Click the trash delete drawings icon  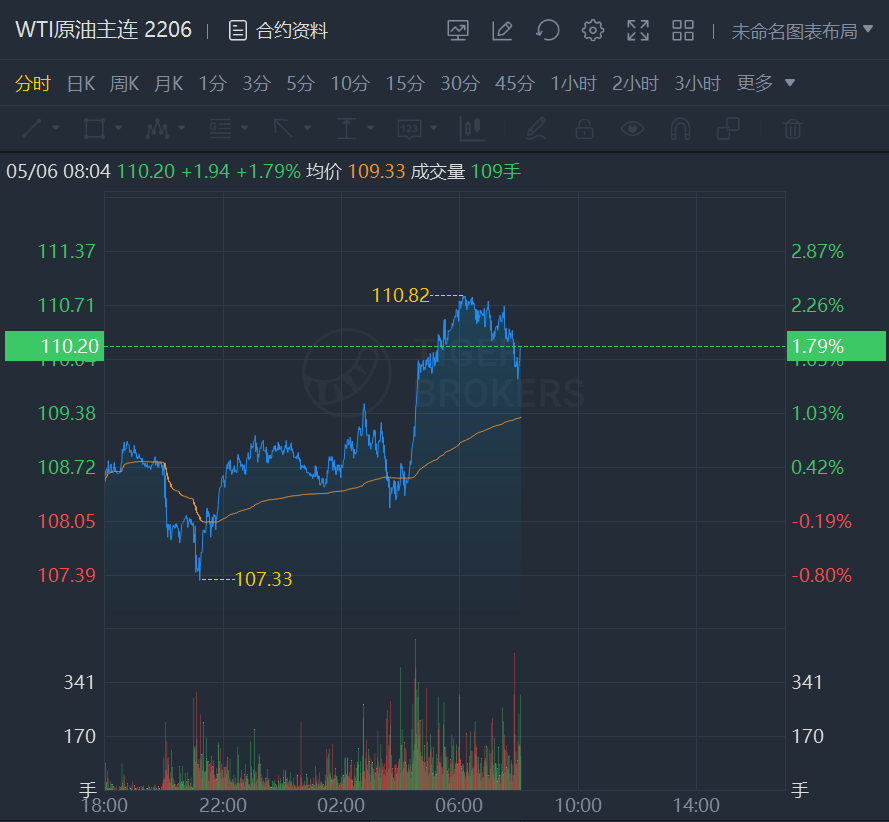tap(792, 129)
